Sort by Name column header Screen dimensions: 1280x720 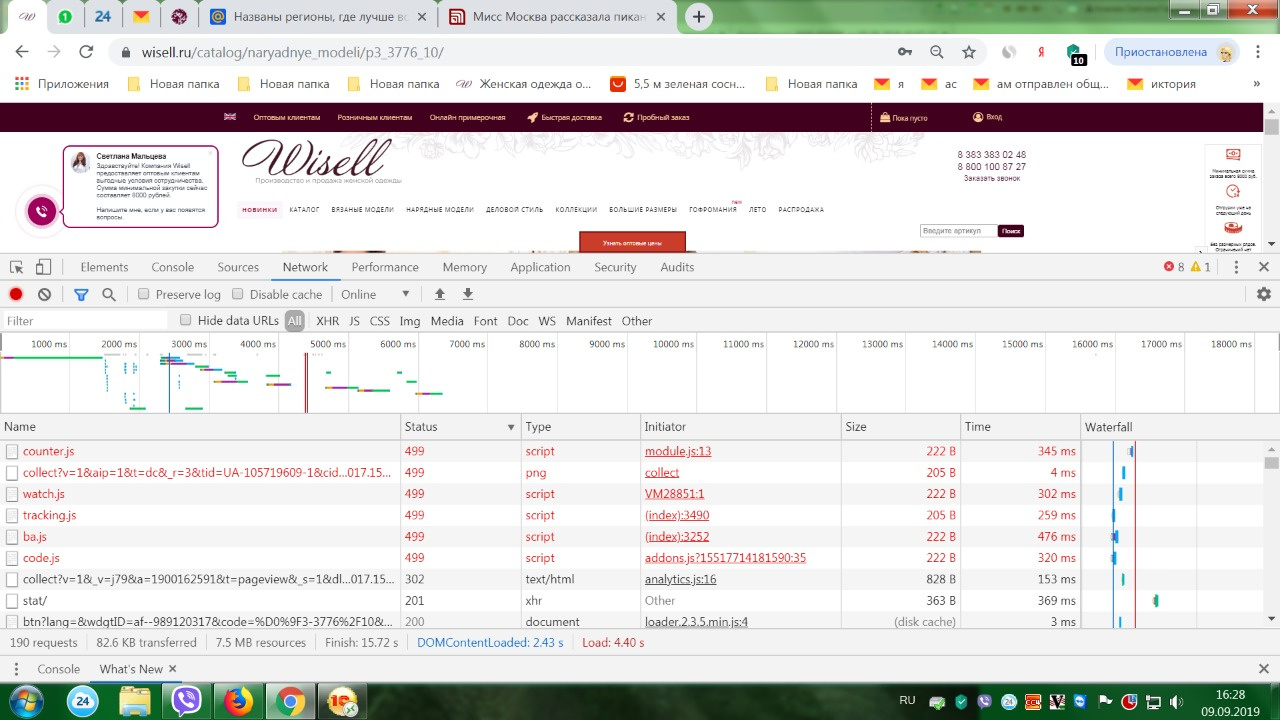point(200,427)
